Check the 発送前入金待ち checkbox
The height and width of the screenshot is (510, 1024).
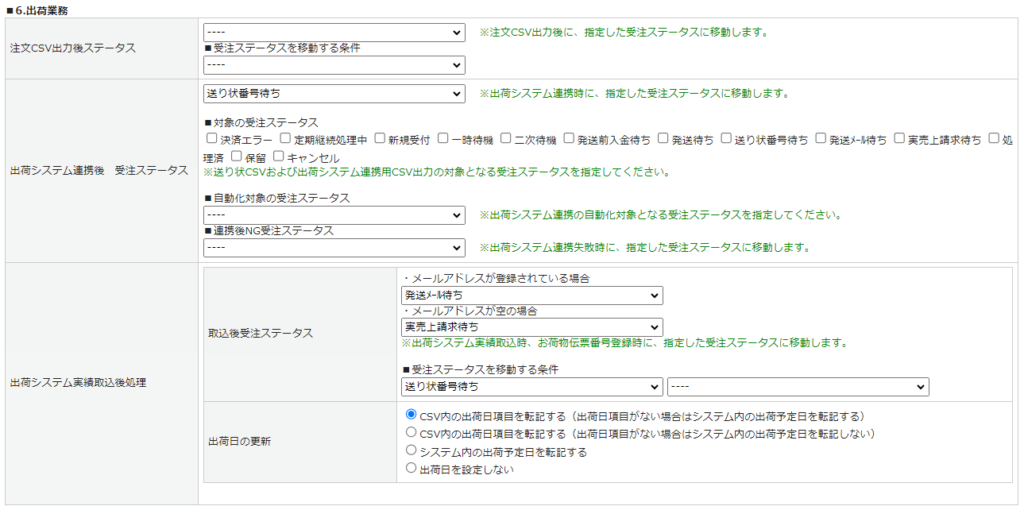(569, 139)
